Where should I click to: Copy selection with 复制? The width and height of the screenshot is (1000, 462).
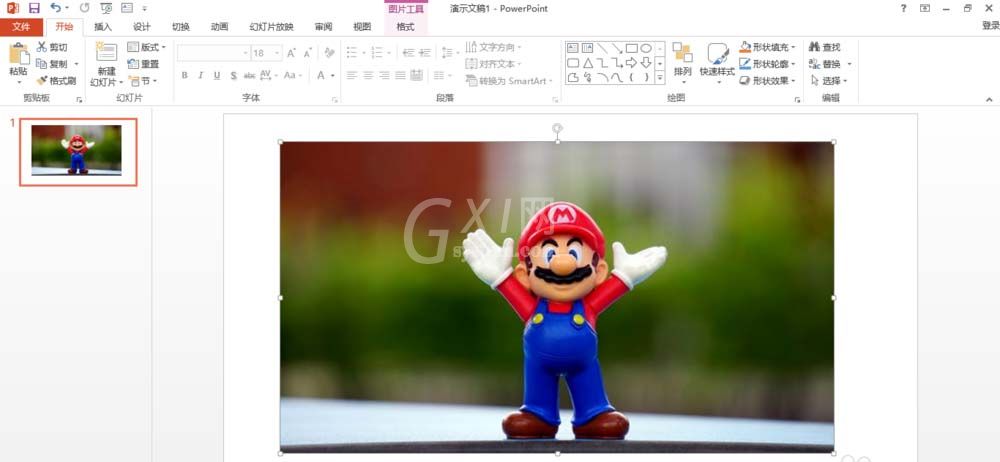point(52,64)
